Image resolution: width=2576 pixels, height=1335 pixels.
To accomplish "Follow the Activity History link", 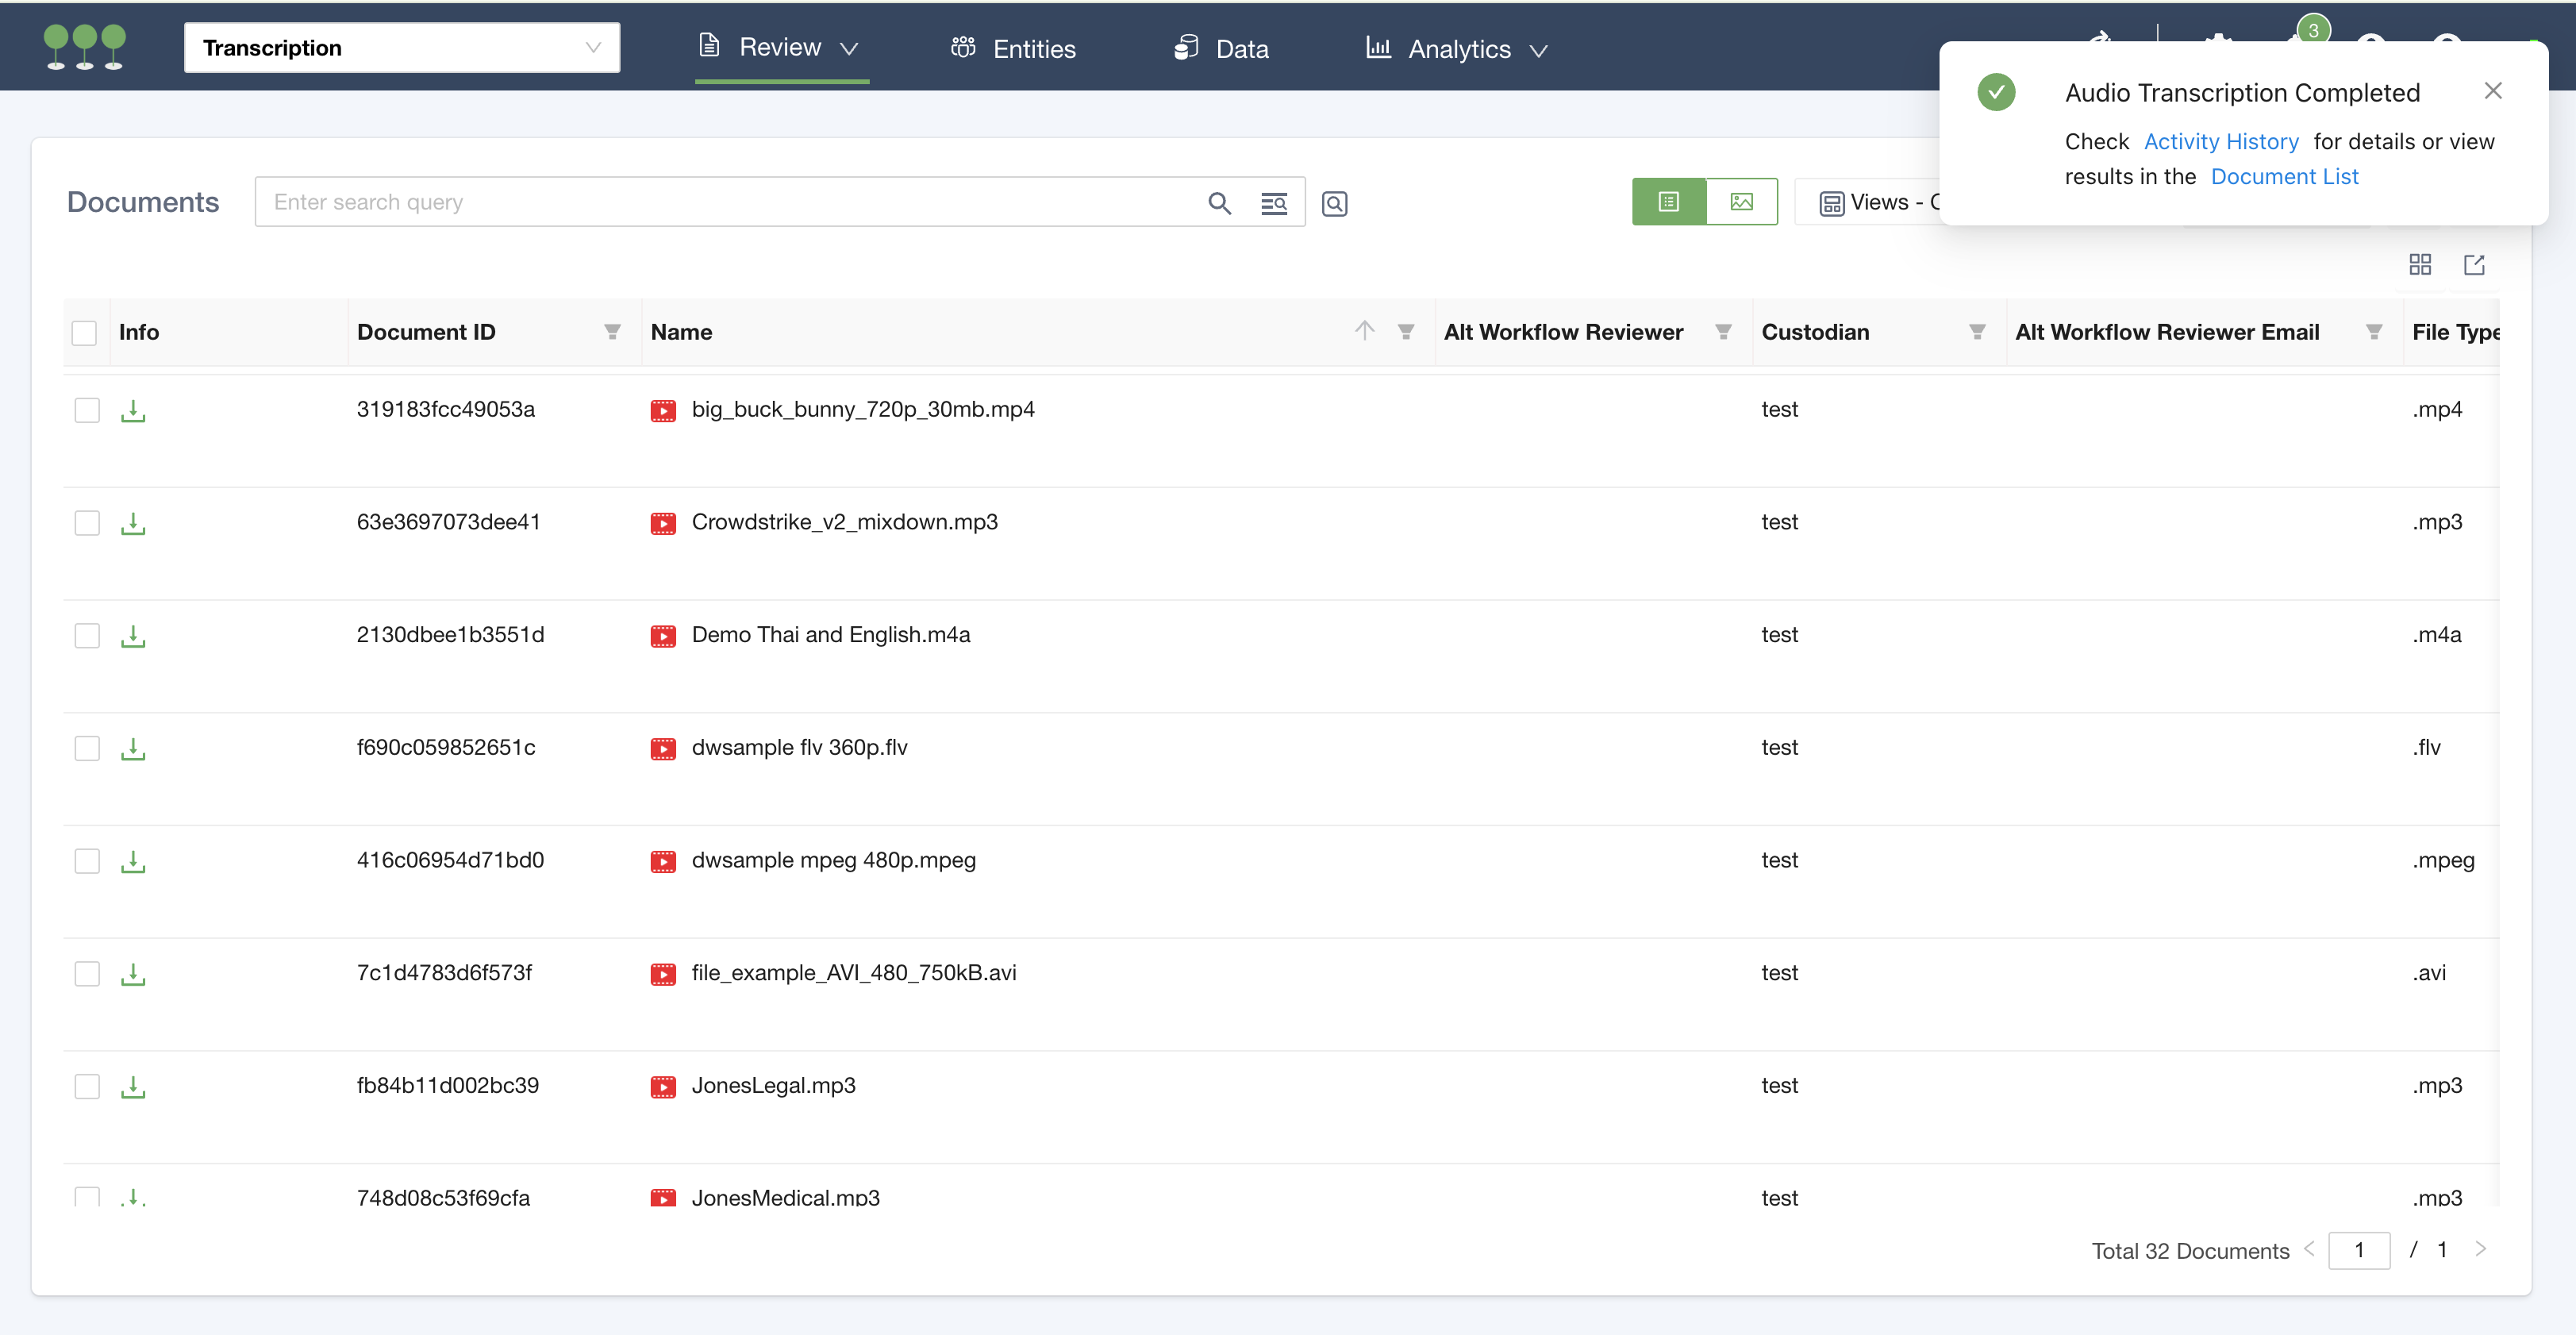I will [2221, 142].
